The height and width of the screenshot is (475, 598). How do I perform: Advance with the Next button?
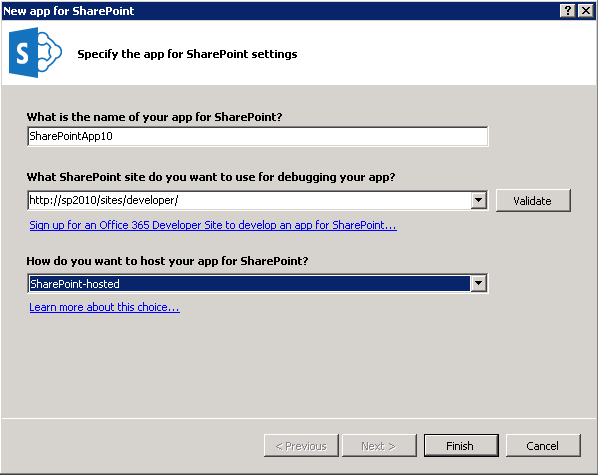379,446
